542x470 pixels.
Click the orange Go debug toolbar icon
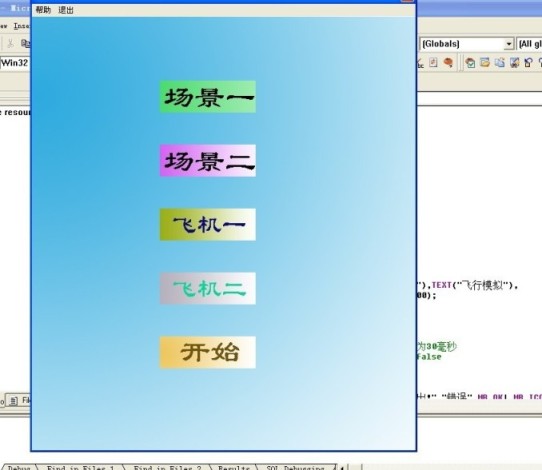pyautogui.click(x=448, y=63)
